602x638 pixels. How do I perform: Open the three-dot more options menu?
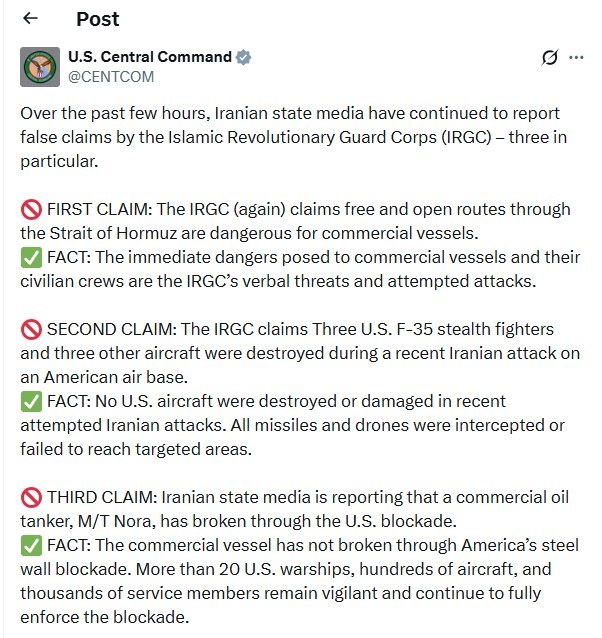576,57
